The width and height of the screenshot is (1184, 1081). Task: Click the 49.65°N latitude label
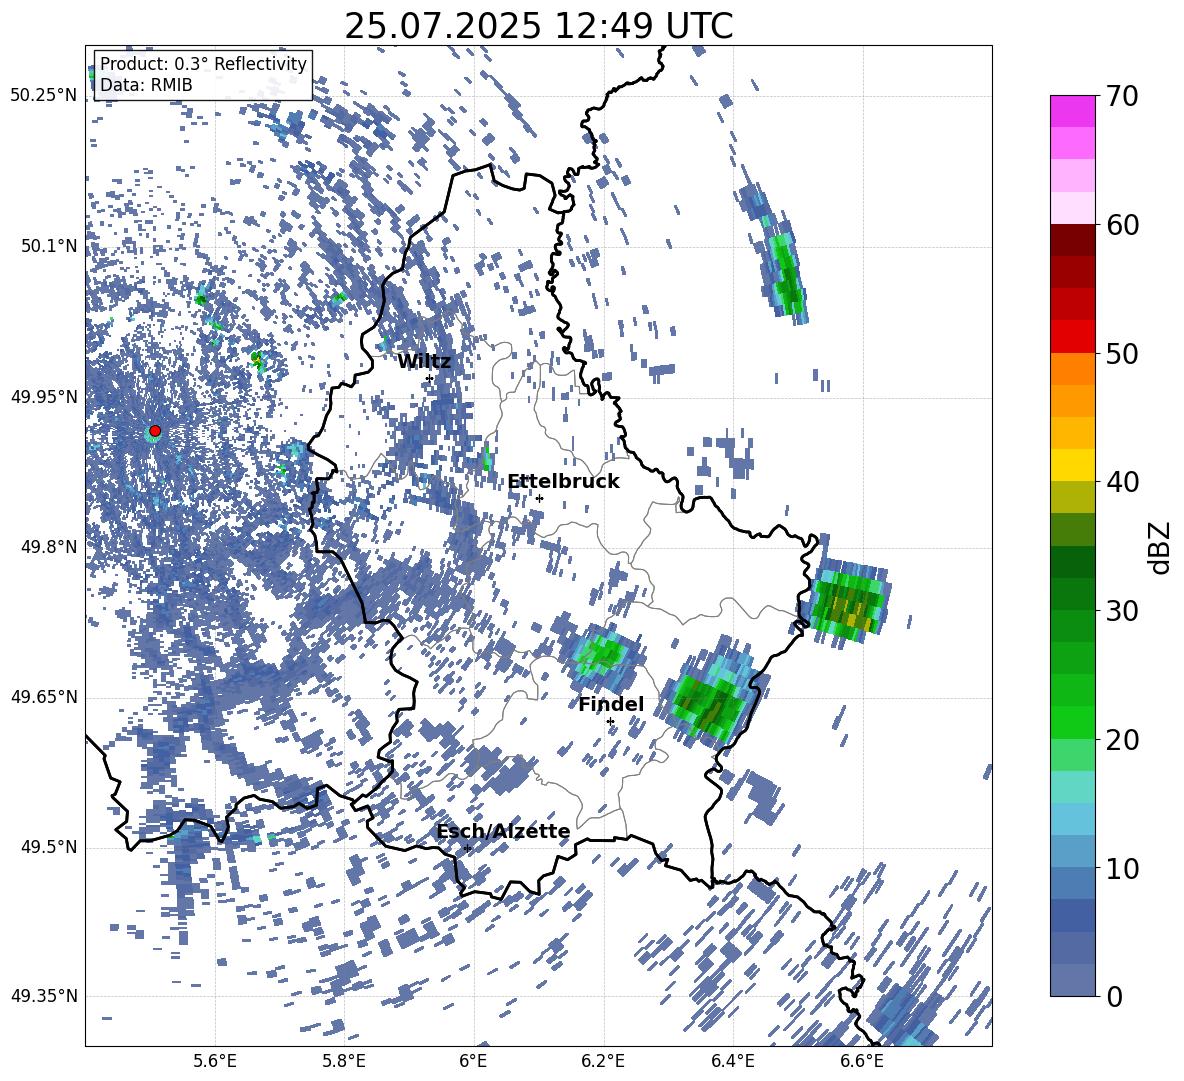(44, 697)
